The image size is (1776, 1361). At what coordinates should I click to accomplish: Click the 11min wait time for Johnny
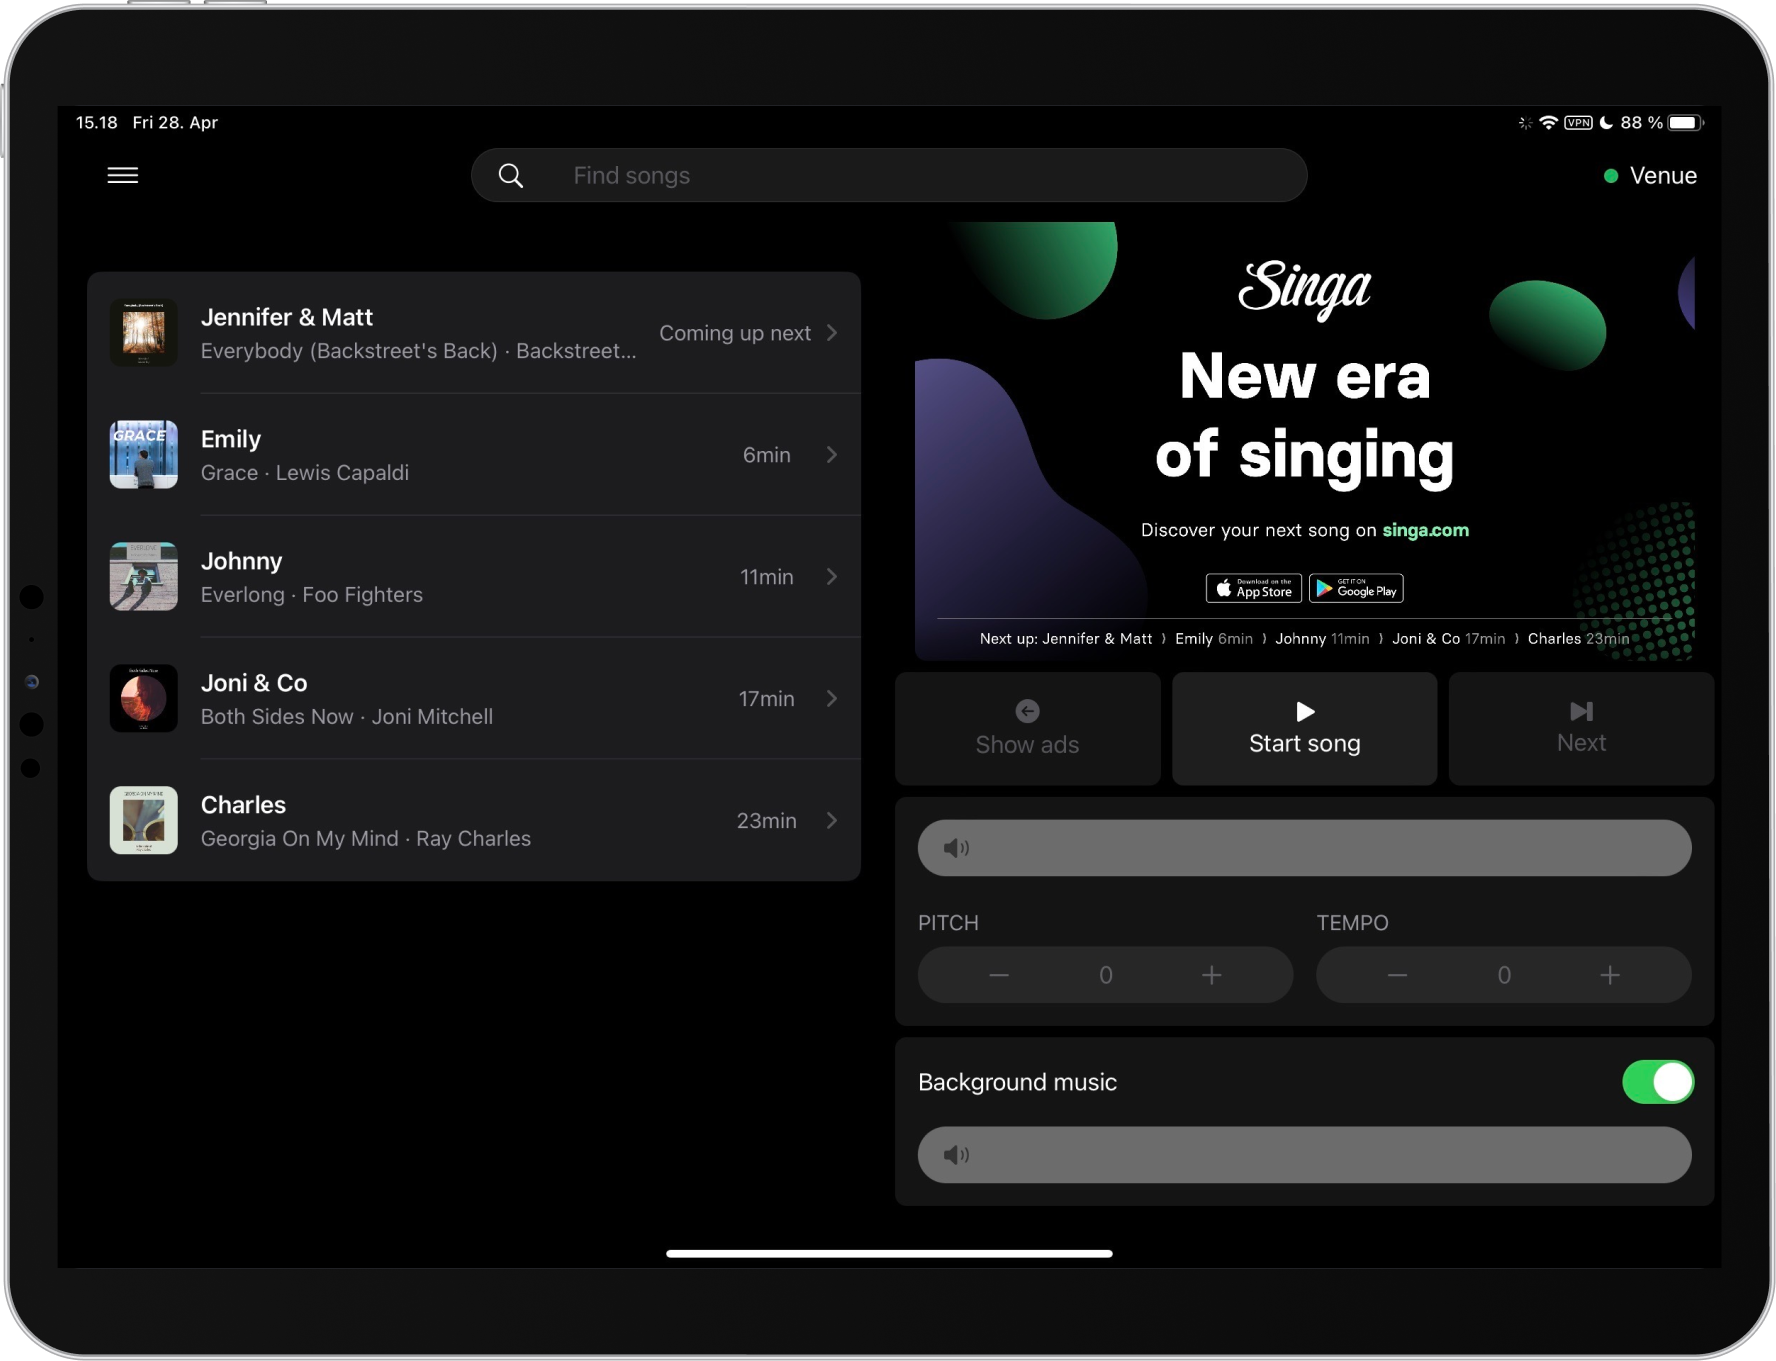tap(767, 577)
